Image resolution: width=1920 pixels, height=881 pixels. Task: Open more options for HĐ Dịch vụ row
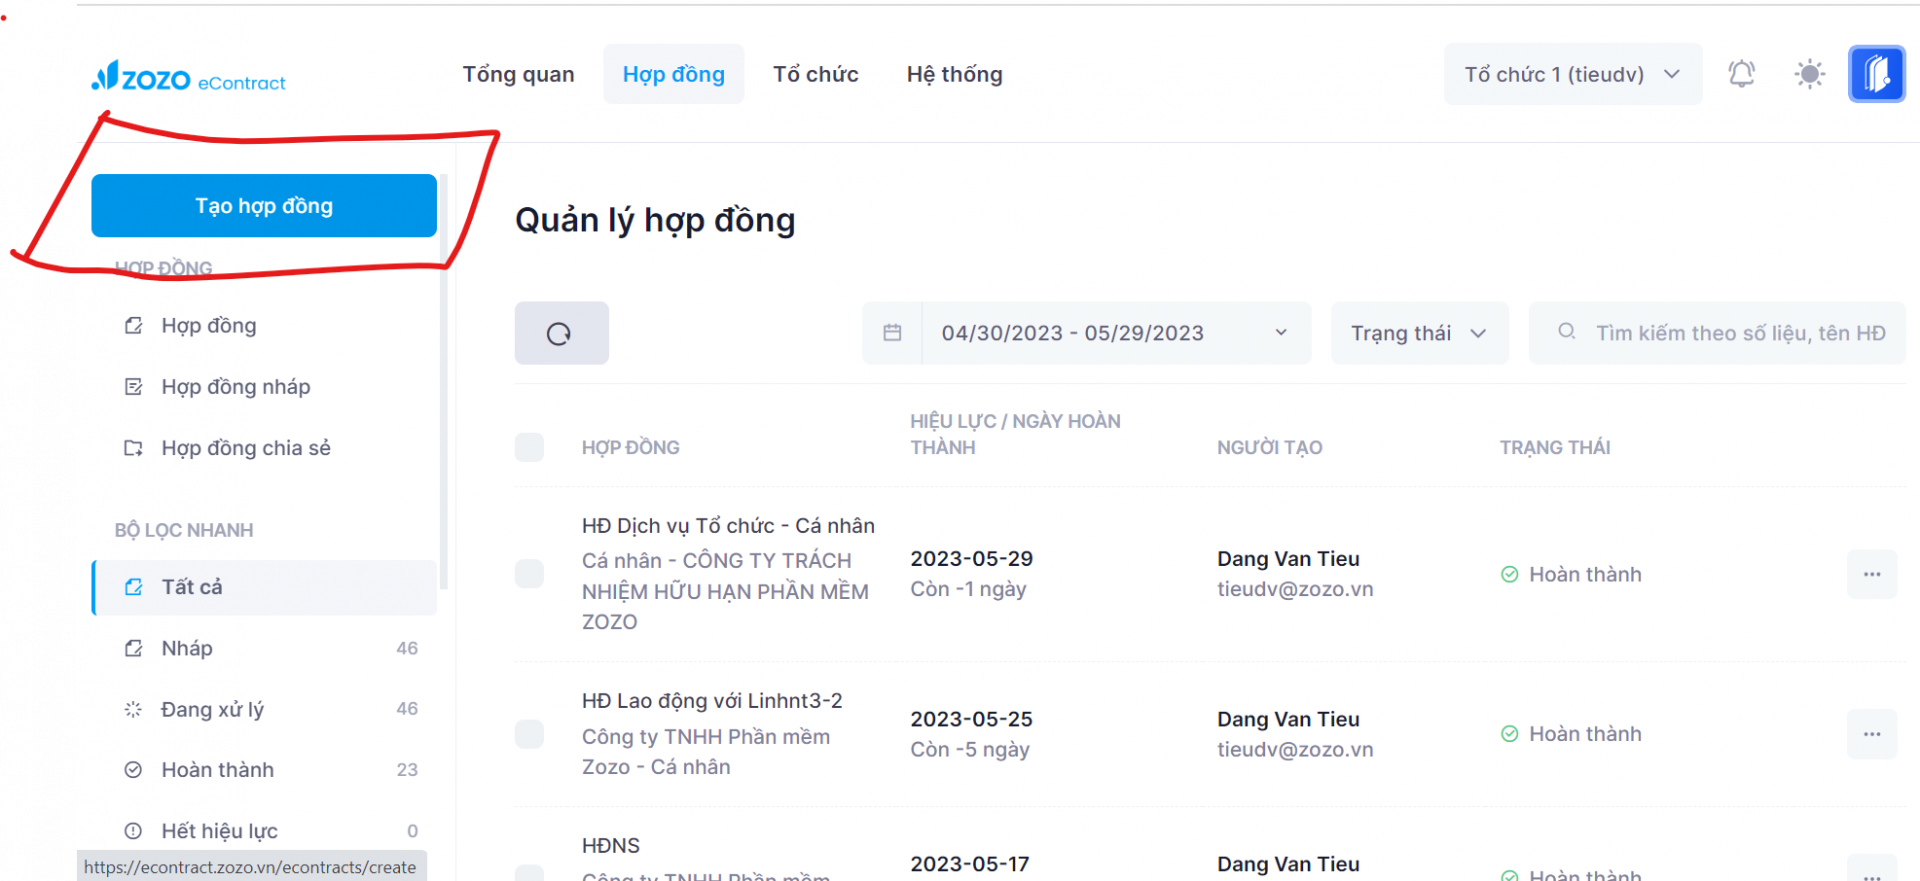pyautogui.click(x=1871, y=574)
